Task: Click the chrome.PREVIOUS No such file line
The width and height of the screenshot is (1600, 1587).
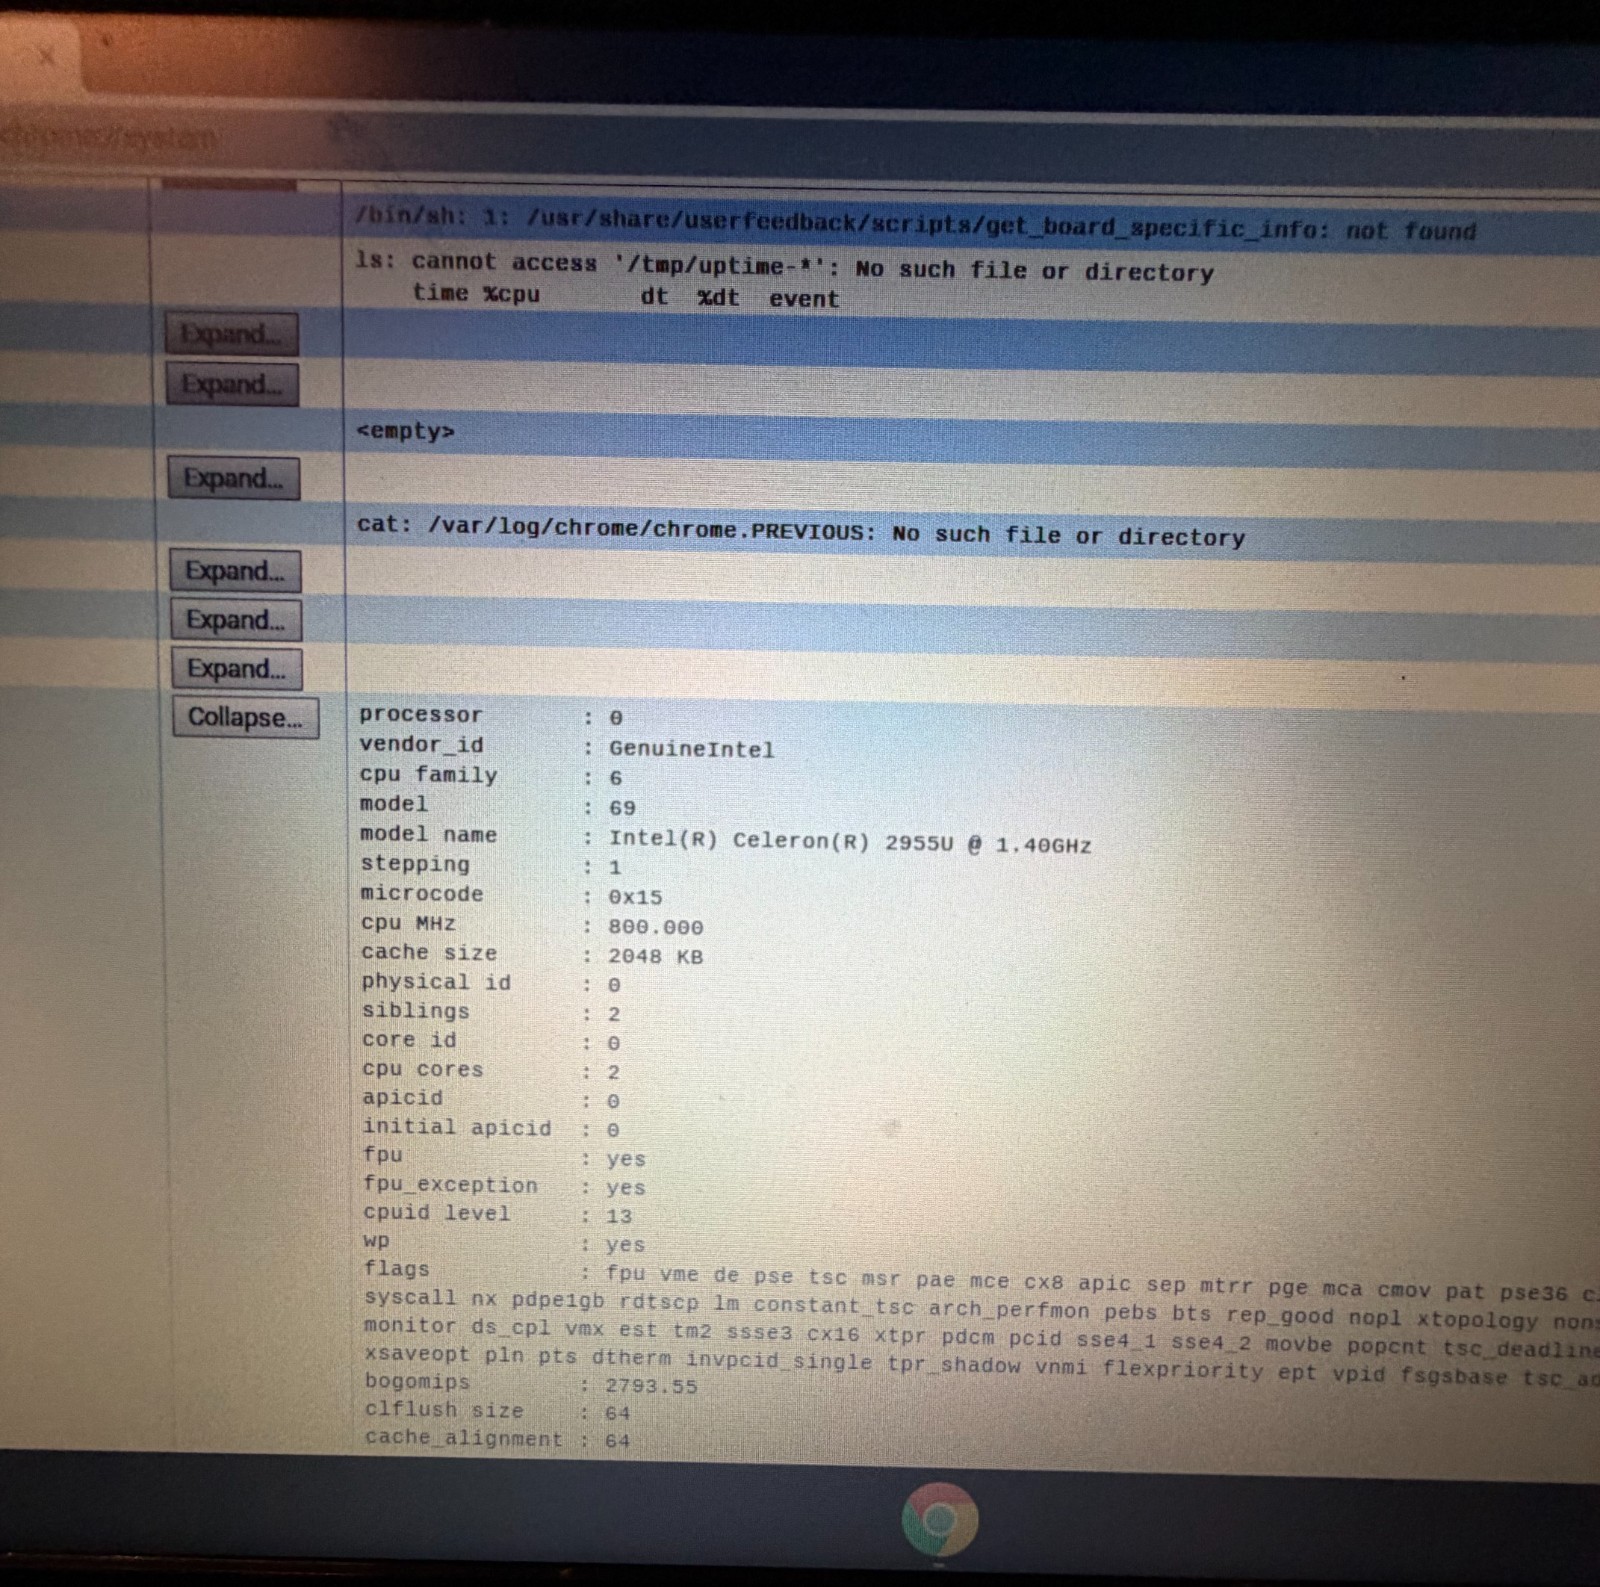Action: coord(801,530)
